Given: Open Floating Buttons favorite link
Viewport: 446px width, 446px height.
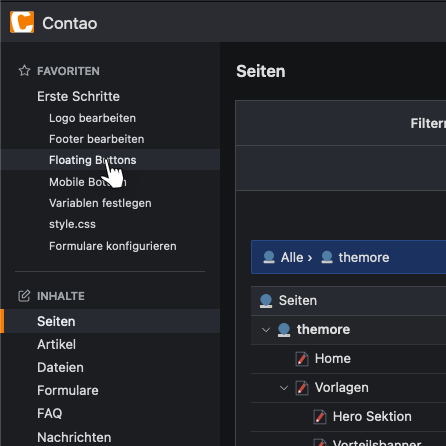Looking at the screenshot, I should (x=93, y=160).
